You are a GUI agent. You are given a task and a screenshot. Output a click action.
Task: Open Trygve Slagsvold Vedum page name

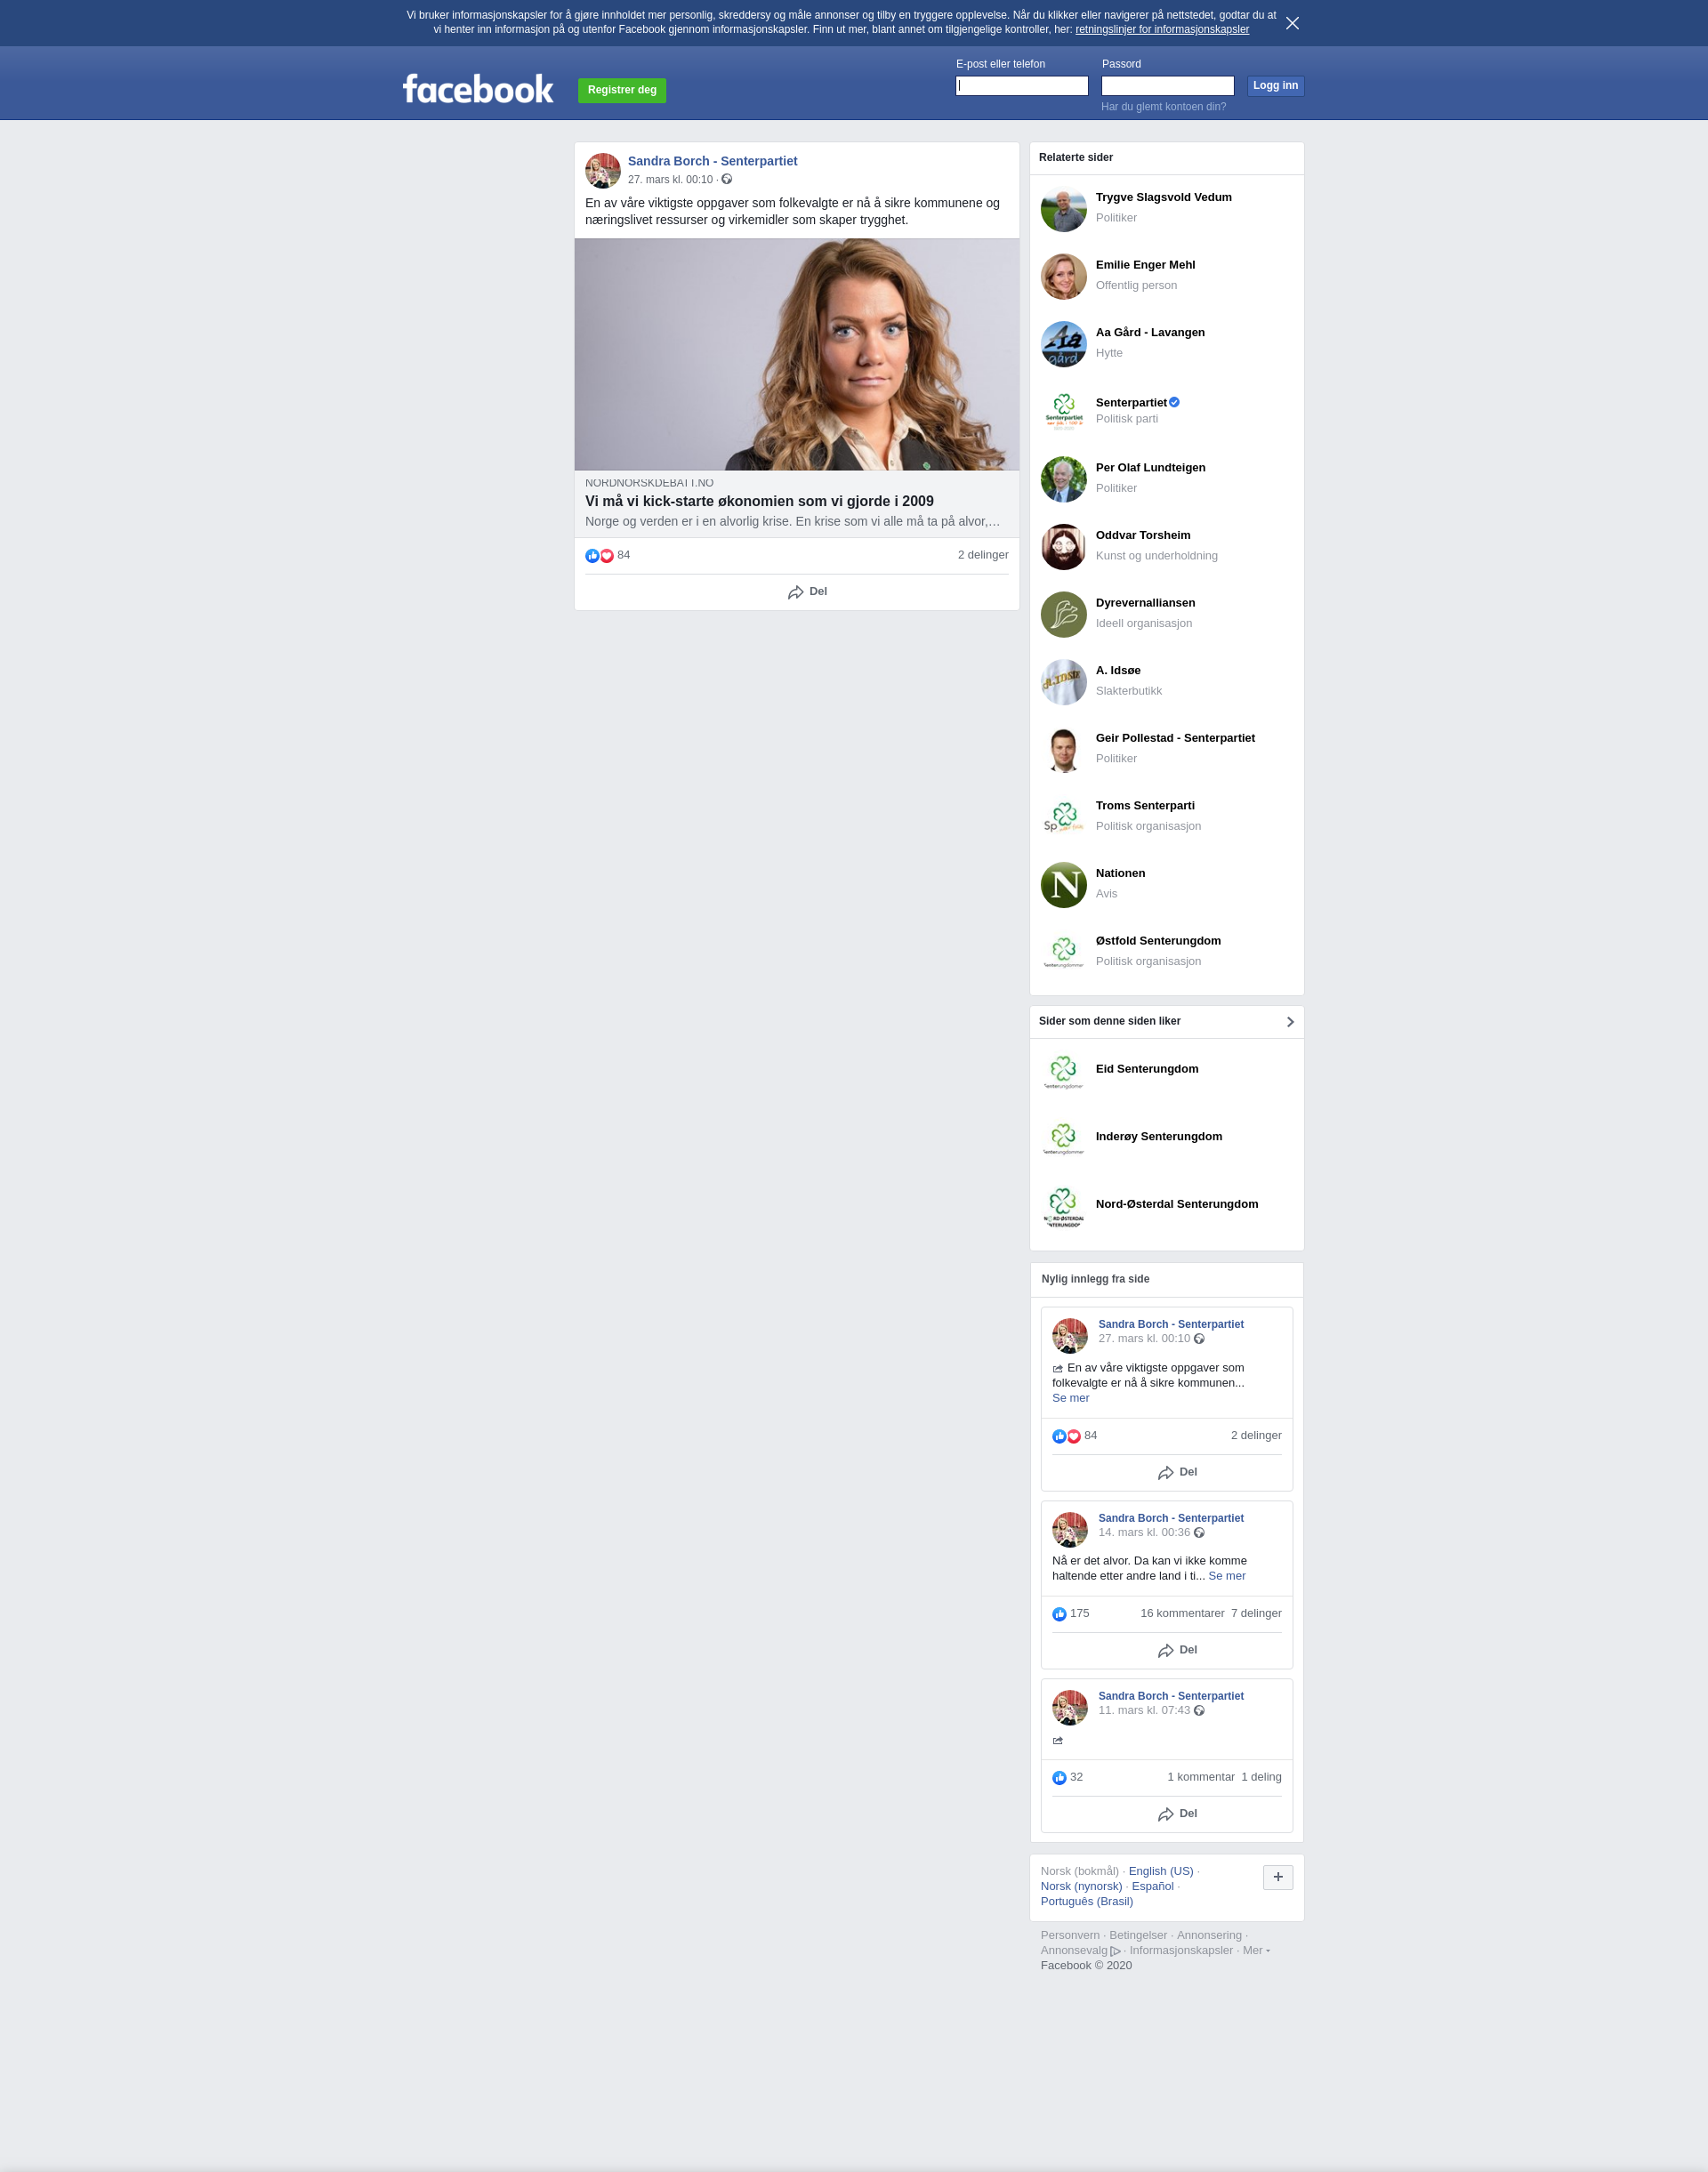(1163, 197)
